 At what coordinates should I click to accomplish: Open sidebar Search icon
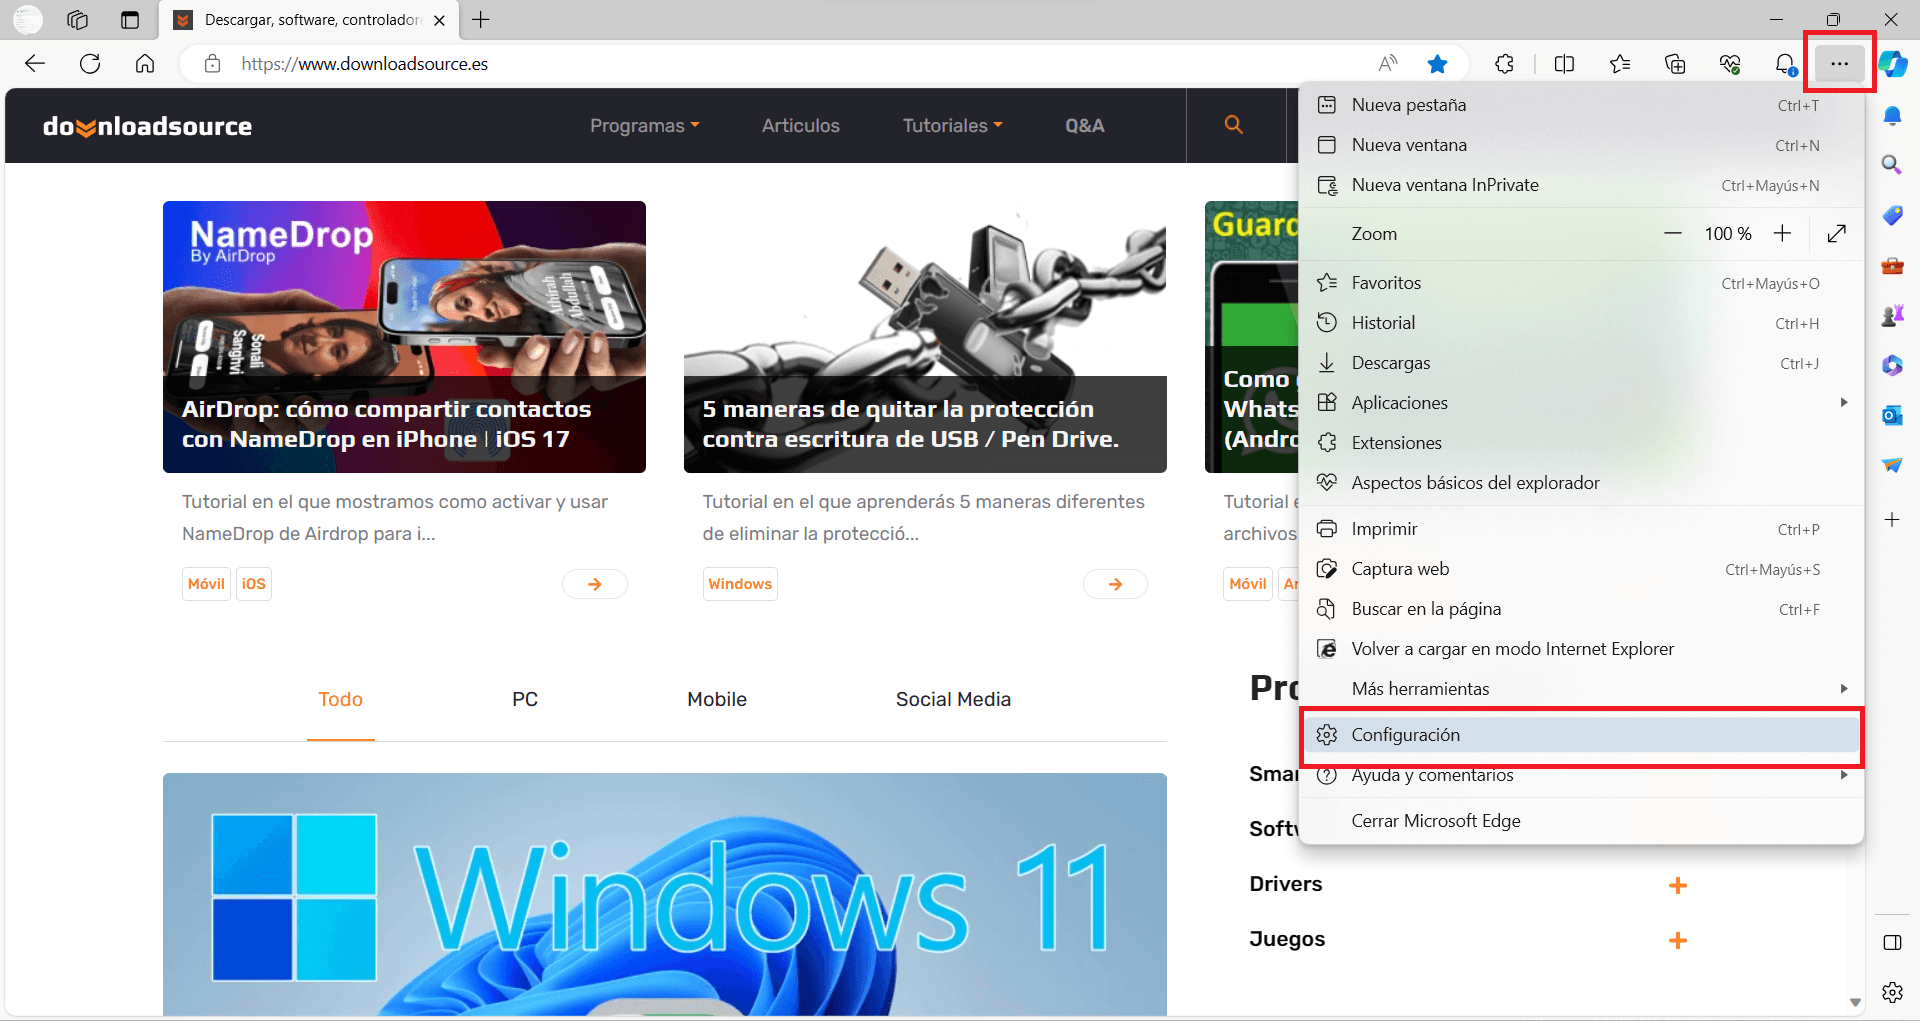click(x=1892, y=164)
